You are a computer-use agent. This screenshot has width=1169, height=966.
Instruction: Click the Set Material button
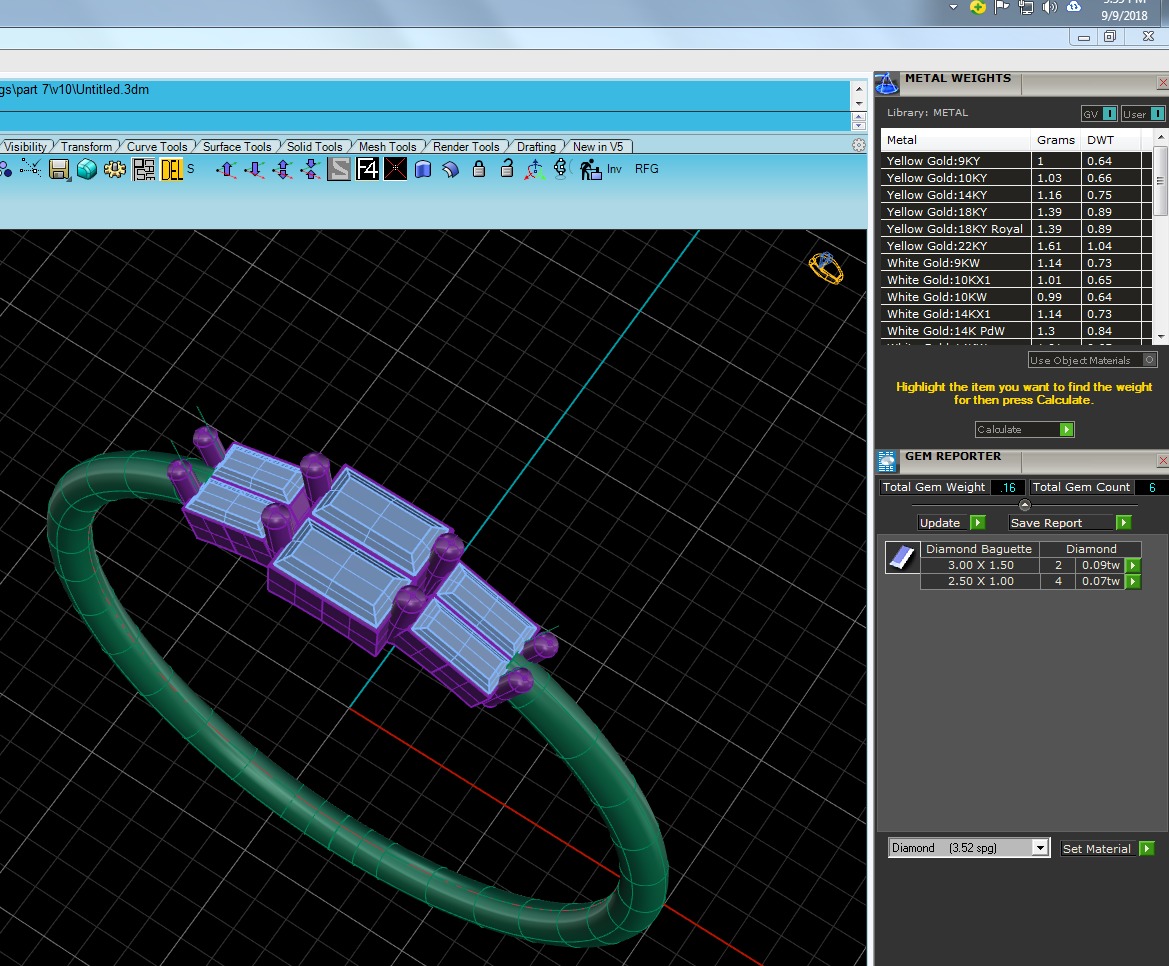pyautogui.click(x=1107, y=848)
